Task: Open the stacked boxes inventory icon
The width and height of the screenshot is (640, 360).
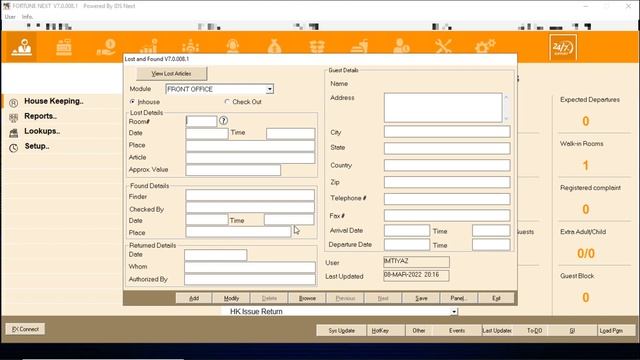Action: click(x=317, y=46)
